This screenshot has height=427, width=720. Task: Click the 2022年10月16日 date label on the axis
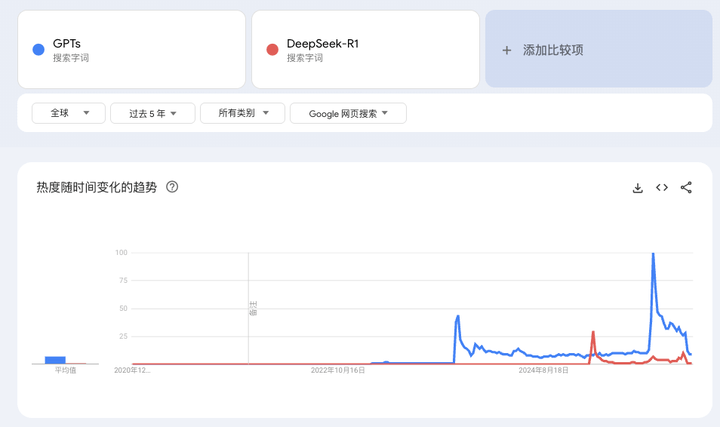[x=338, y=370]
